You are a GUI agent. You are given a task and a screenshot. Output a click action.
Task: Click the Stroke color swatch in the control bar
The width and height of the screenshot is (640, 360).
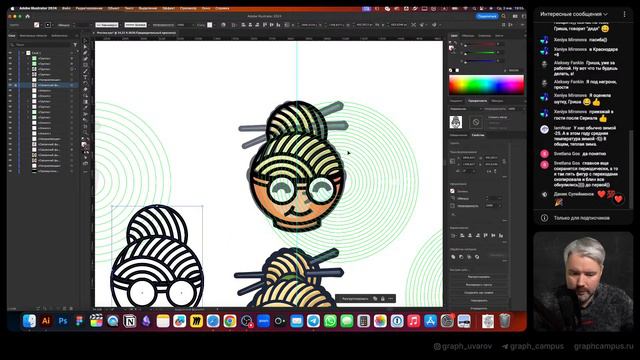point(47,25)
